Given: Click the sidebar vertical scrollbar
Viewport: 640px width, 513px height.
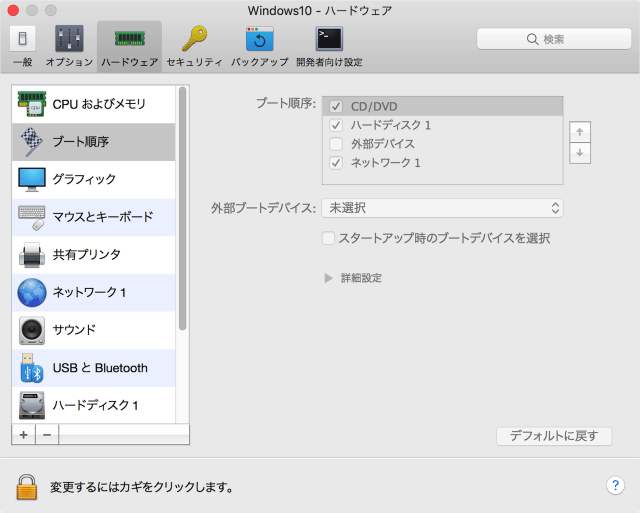Looking at the screenshot, I should coord(182,210).
